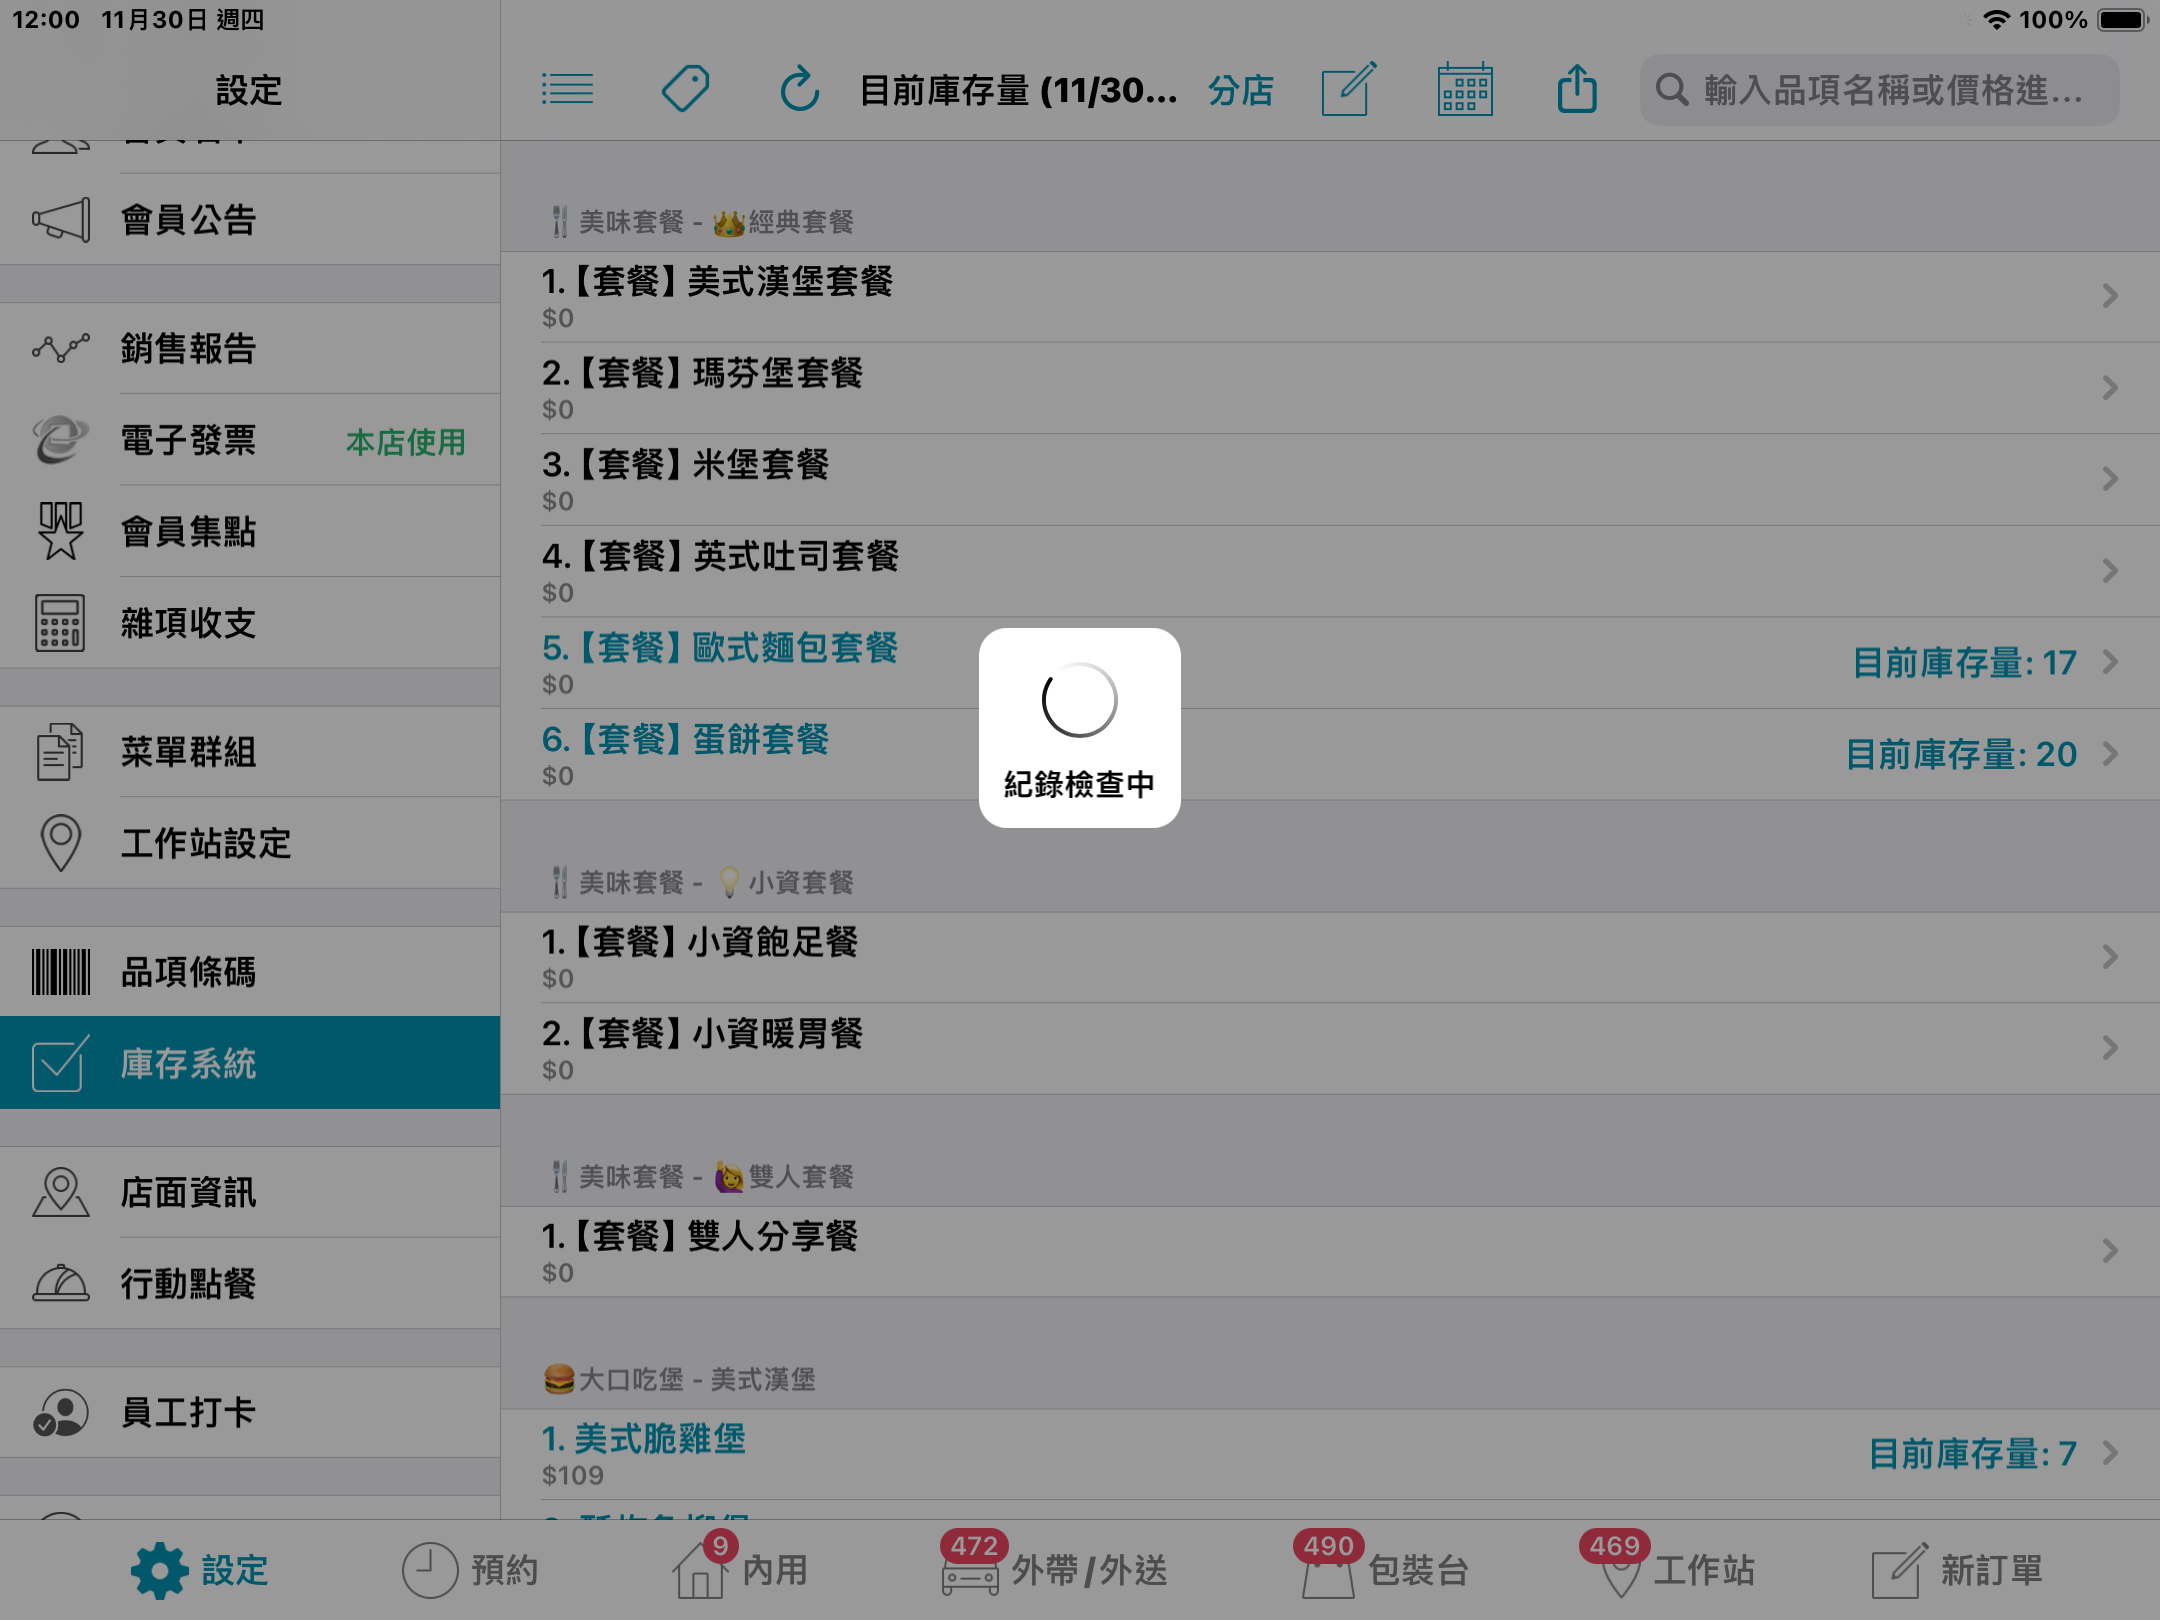Expand 歐式麵包套餐 stock row chevron

[2110, 662]
